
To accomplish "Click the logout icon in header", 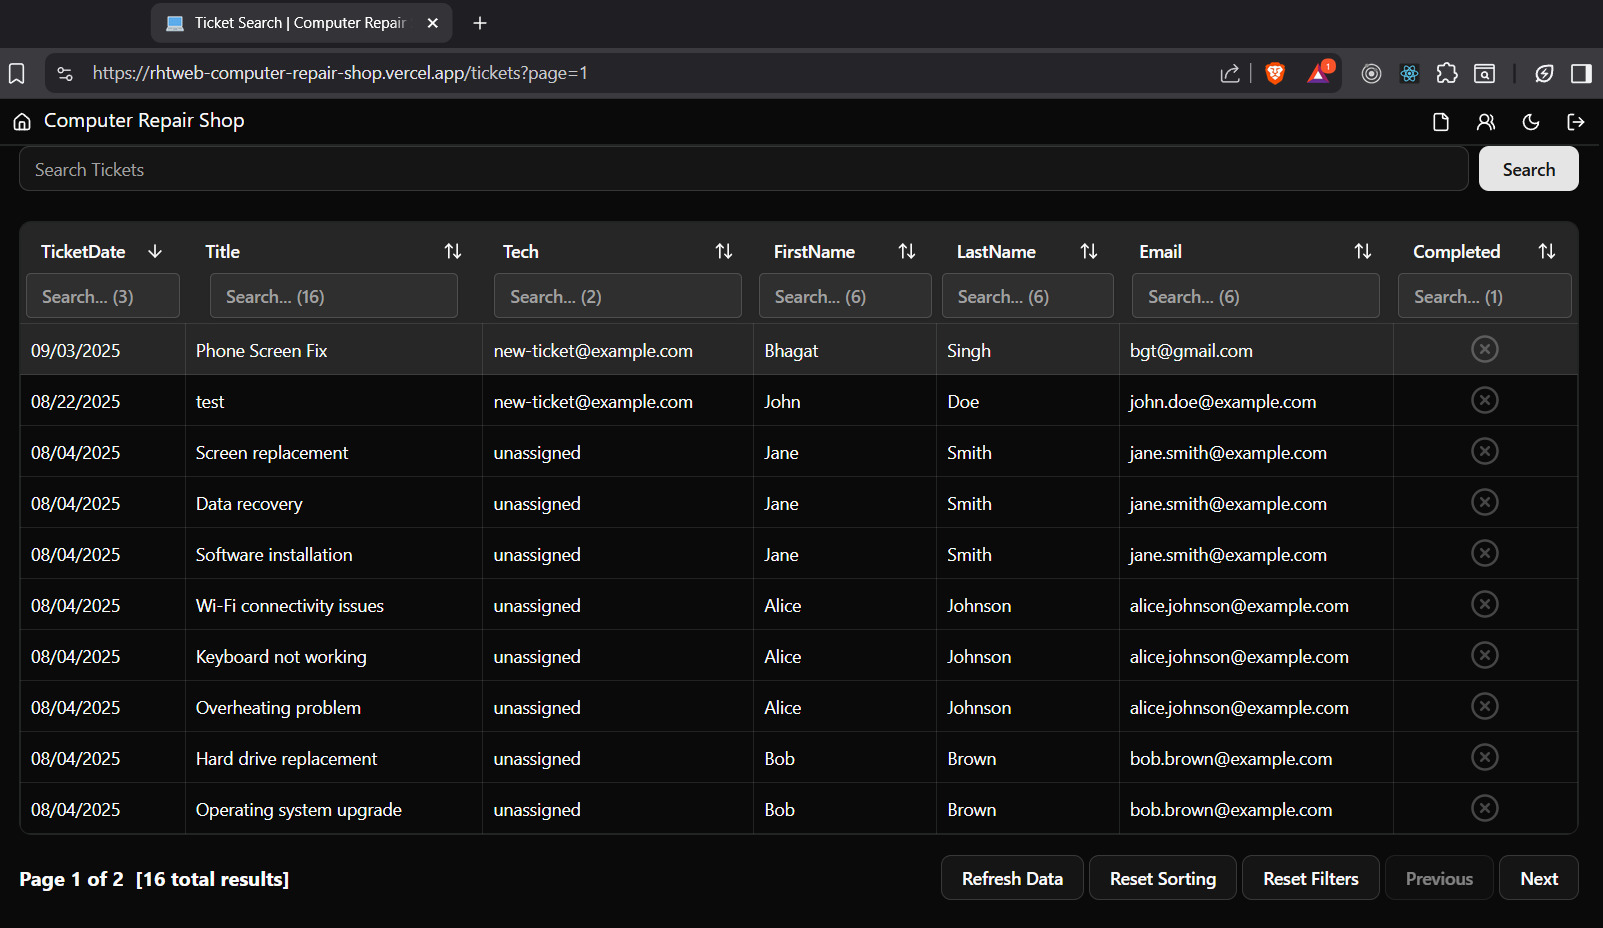I will 1576,122.
